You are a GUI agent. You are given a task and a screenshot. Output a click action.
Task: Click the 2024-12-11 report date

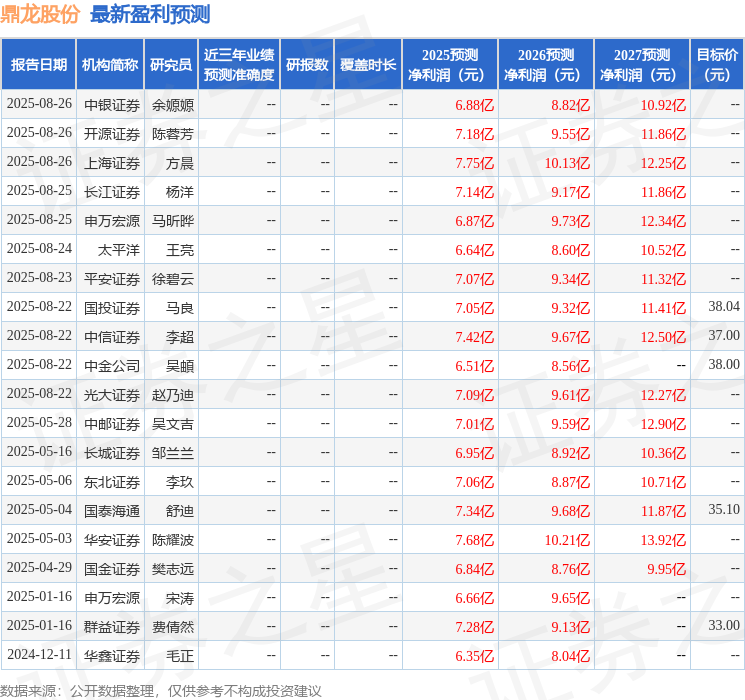point(39,654)
